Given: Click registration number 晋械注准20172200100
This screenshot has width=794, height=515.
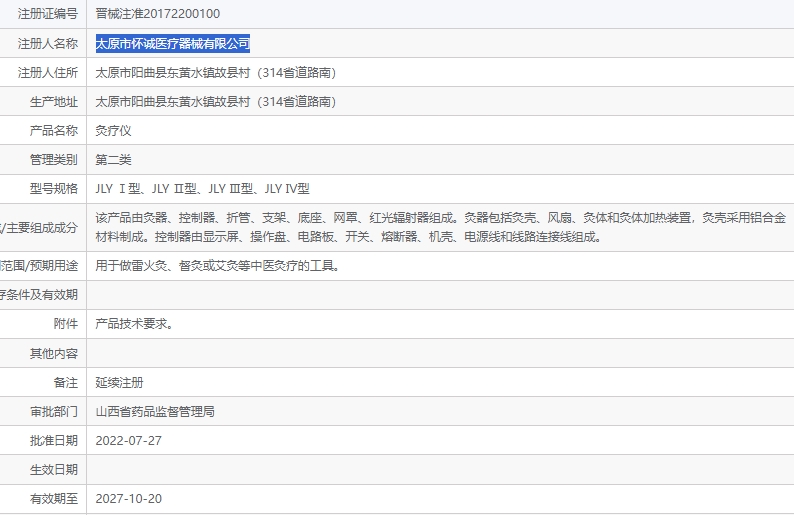Looking at the screenshot, I should click(157, 14).
